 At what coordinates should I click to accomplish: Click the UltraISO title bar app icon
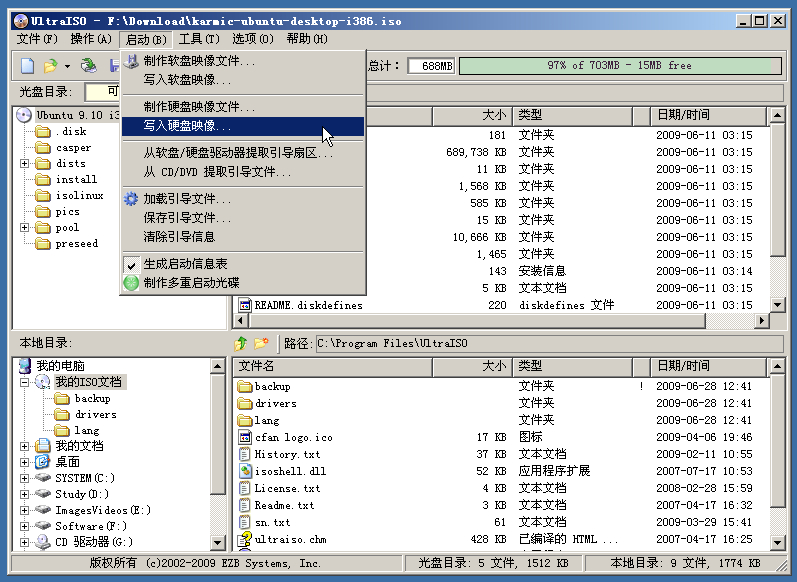point(21,21)
